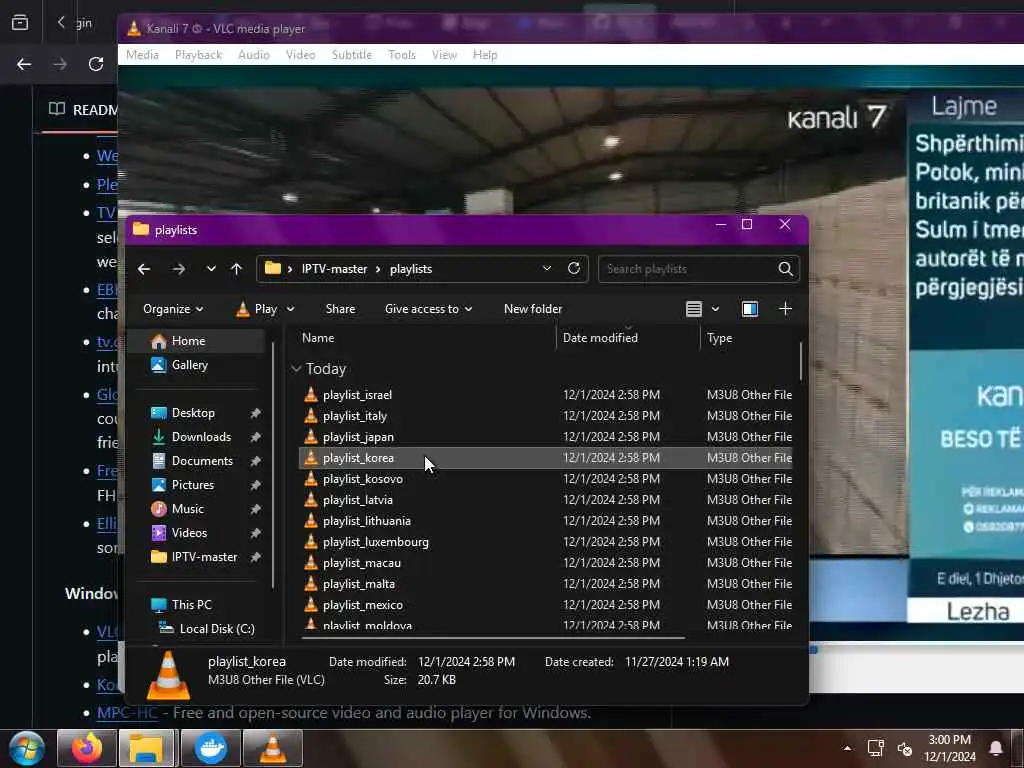Screen dimensions: 1024x768
Task: Go back in file explorer
Action: coord(144,269)
